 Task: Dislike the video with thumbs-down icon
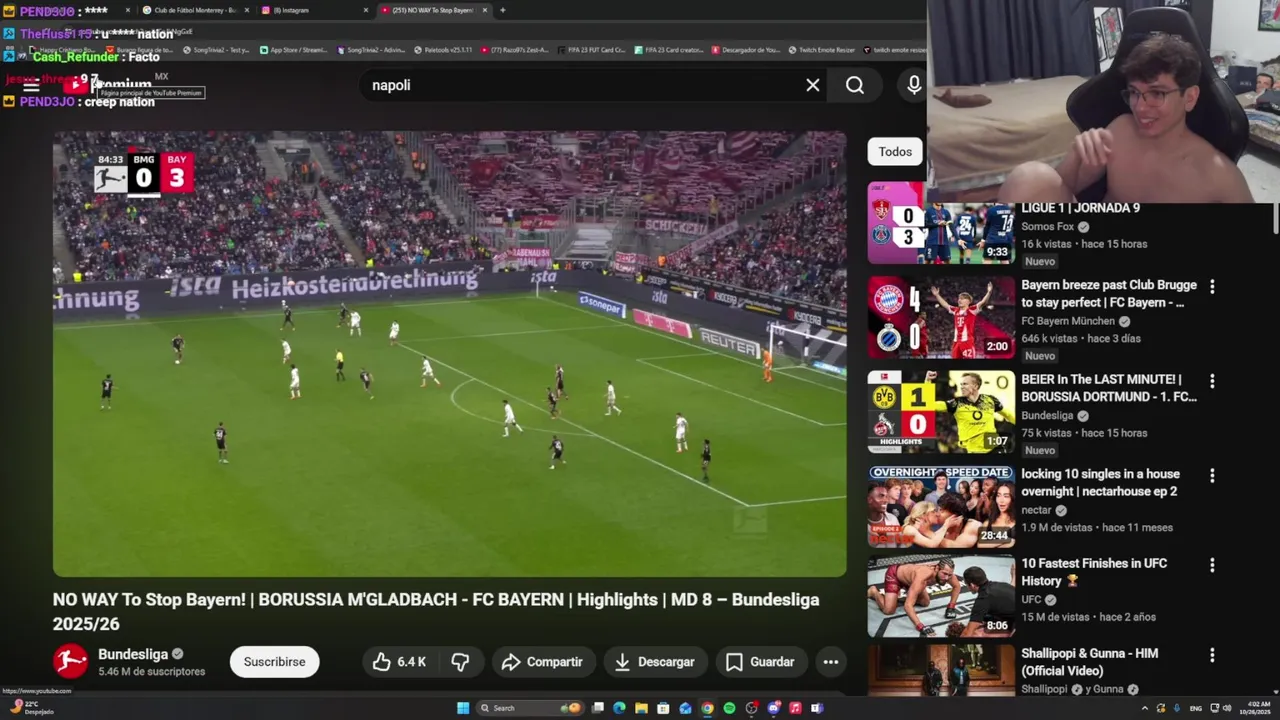pyautogui.click(x=460, y=662)
